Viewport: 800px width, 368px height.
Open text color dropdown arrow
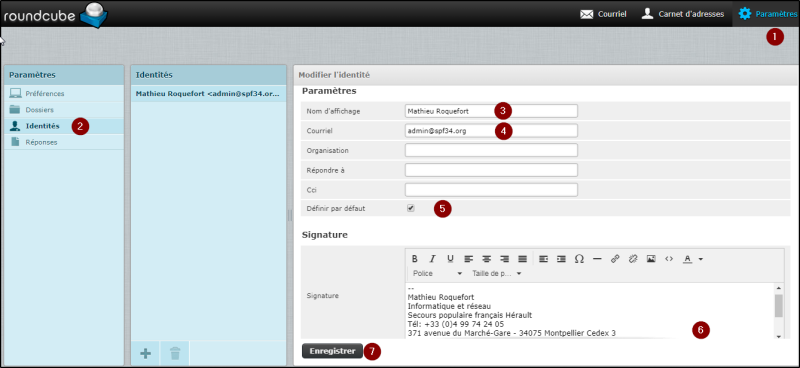[x=701, y=259]
